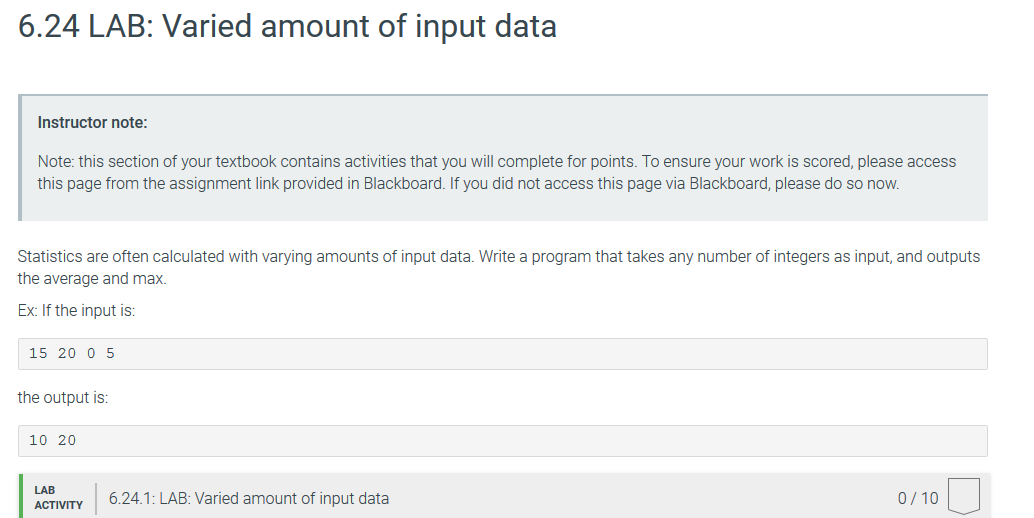
Task: Click the text 'Ex: If the input is:'
Action: coord(76,310)
